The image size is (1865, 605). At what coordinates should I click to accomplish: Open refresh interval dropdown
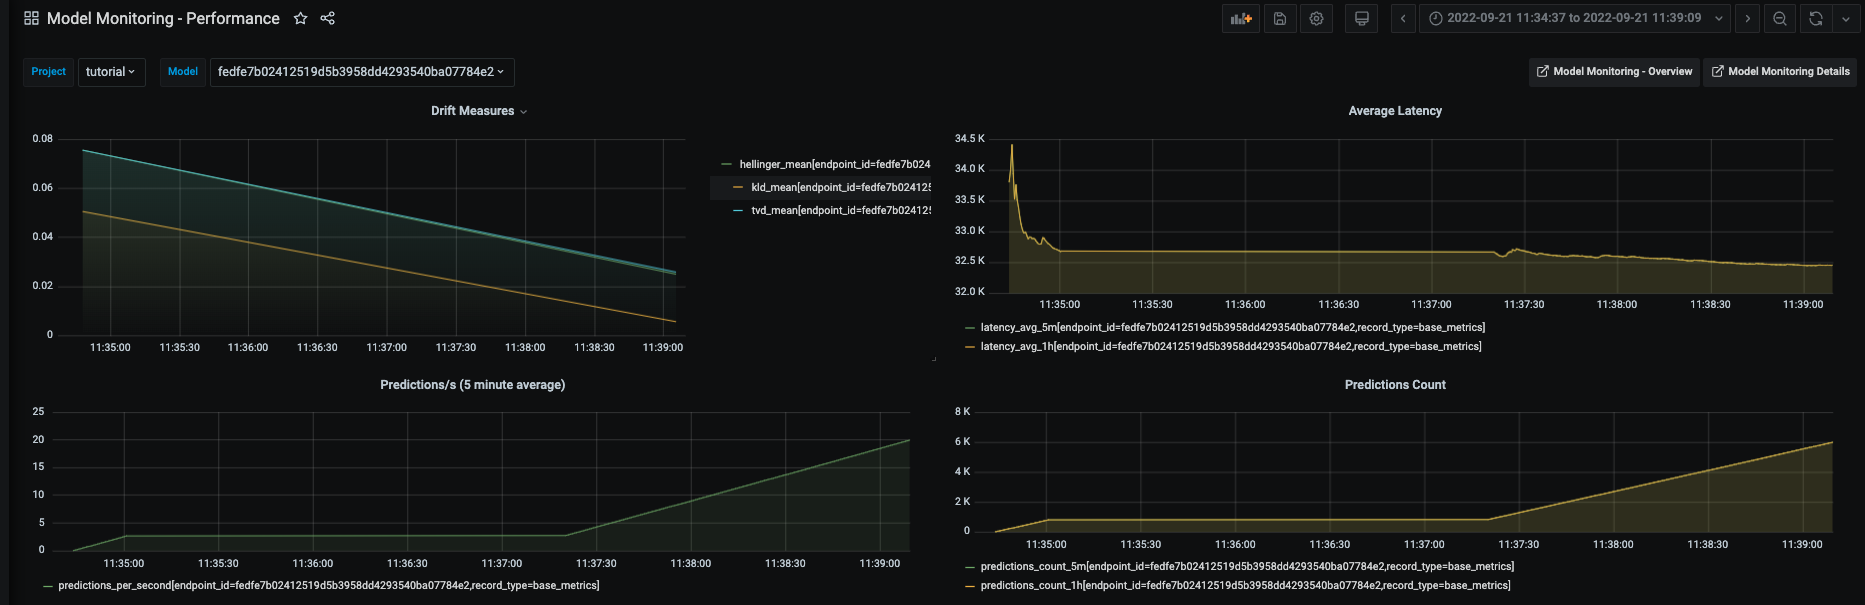(1845, 18)
